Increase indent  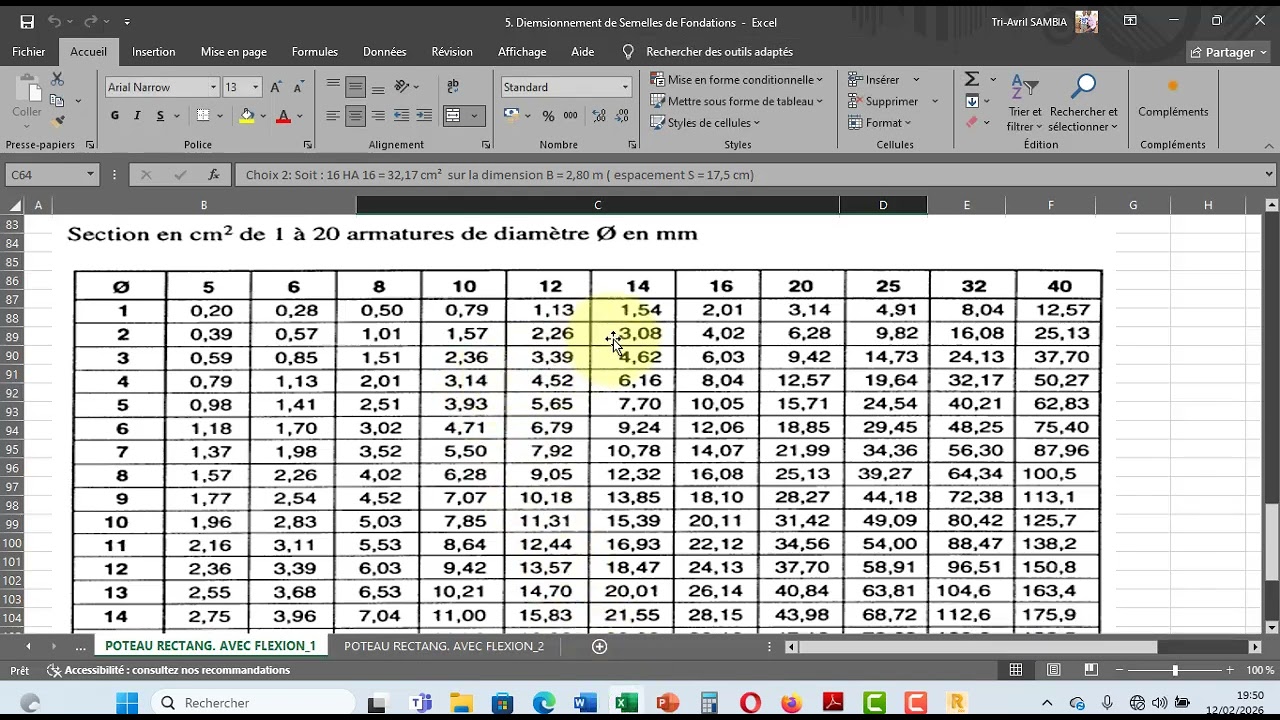[423, 116]
